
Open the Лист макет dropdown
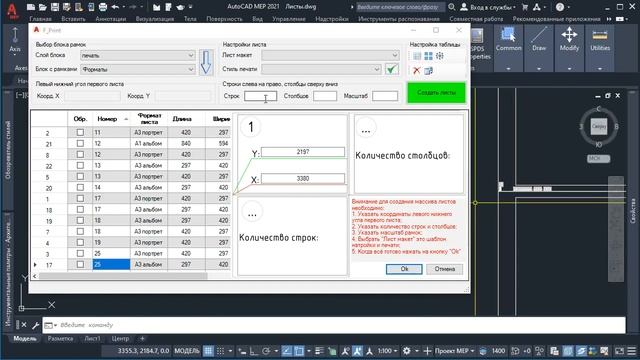pos(330,55)
